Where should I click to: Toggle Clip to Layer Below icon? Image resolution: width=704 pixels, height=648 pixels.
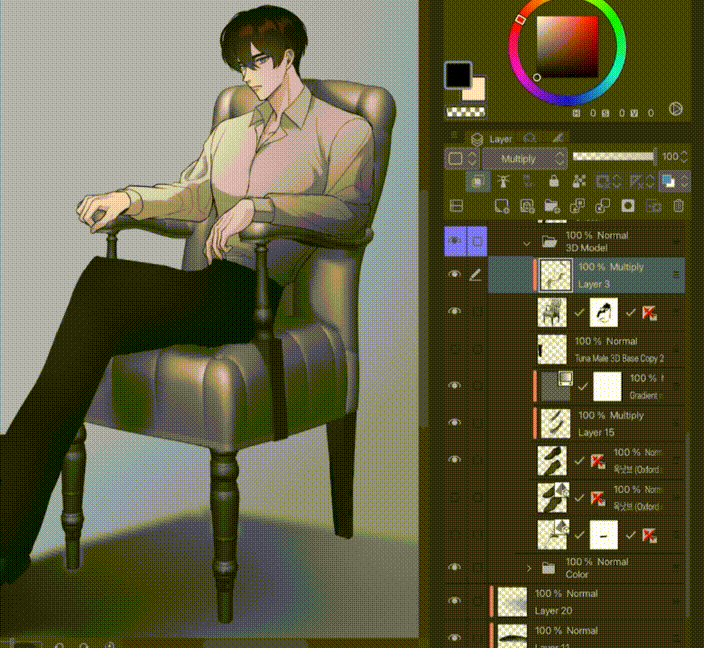point(478,181)
